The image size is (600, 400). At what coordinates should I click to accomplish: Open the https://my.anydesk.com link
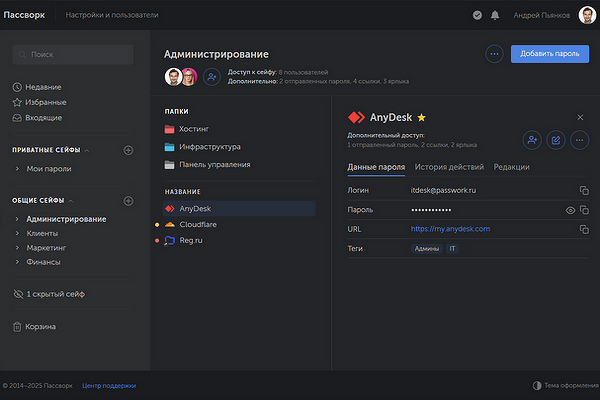click(450, 229)
